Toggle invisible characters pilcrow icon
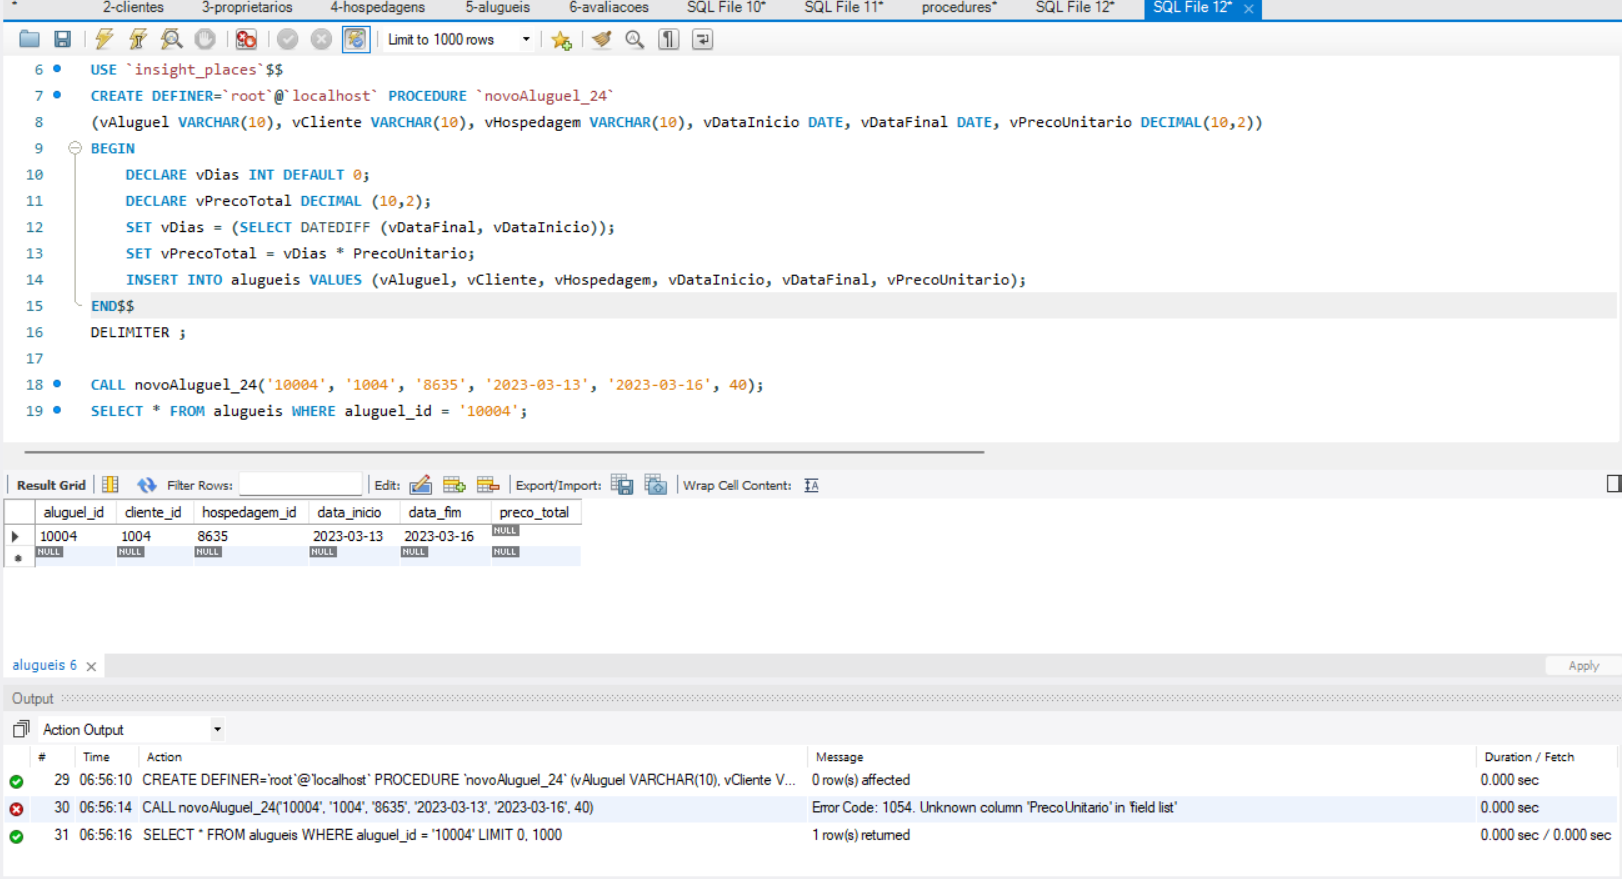Image resolution: width=1622 pixels, height=879 pixels. pyautogui.click(x=668, y=40)
